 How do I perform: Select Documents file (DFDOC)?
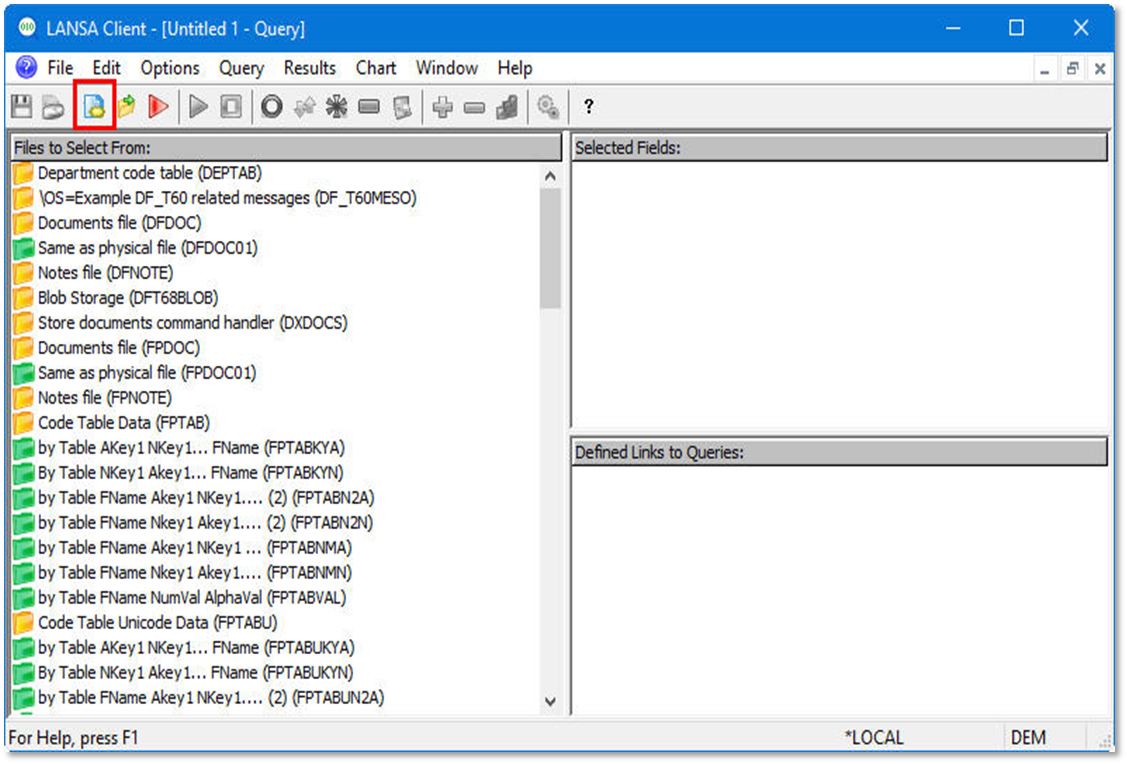pyautogui.click(x=119, y=224)
